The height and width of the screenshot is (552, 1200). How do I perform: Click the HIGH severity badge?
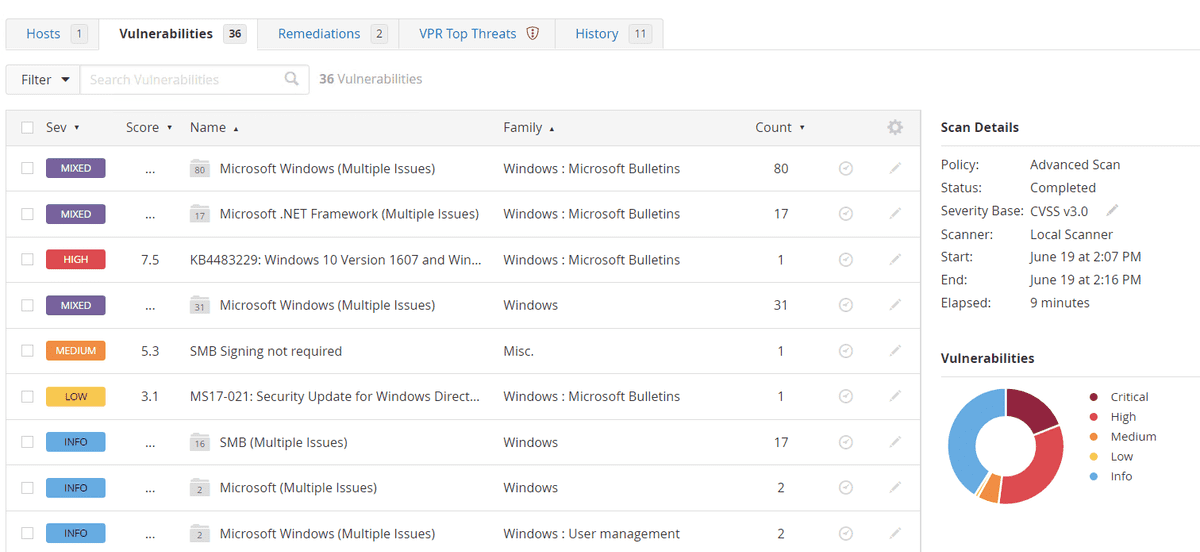tap(76, 260)
